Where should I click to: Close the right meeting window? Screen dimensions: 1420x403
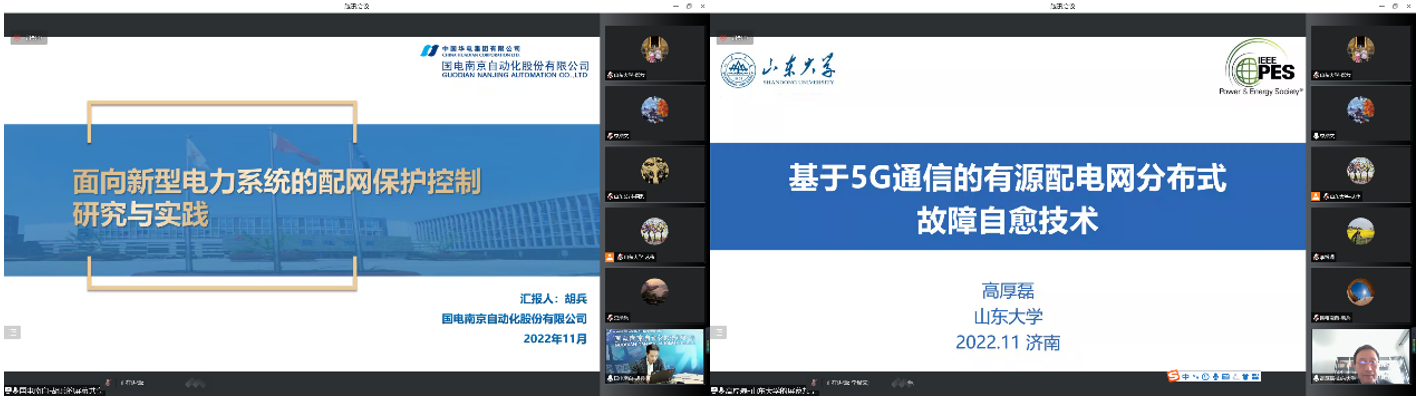pos(1408,6)
